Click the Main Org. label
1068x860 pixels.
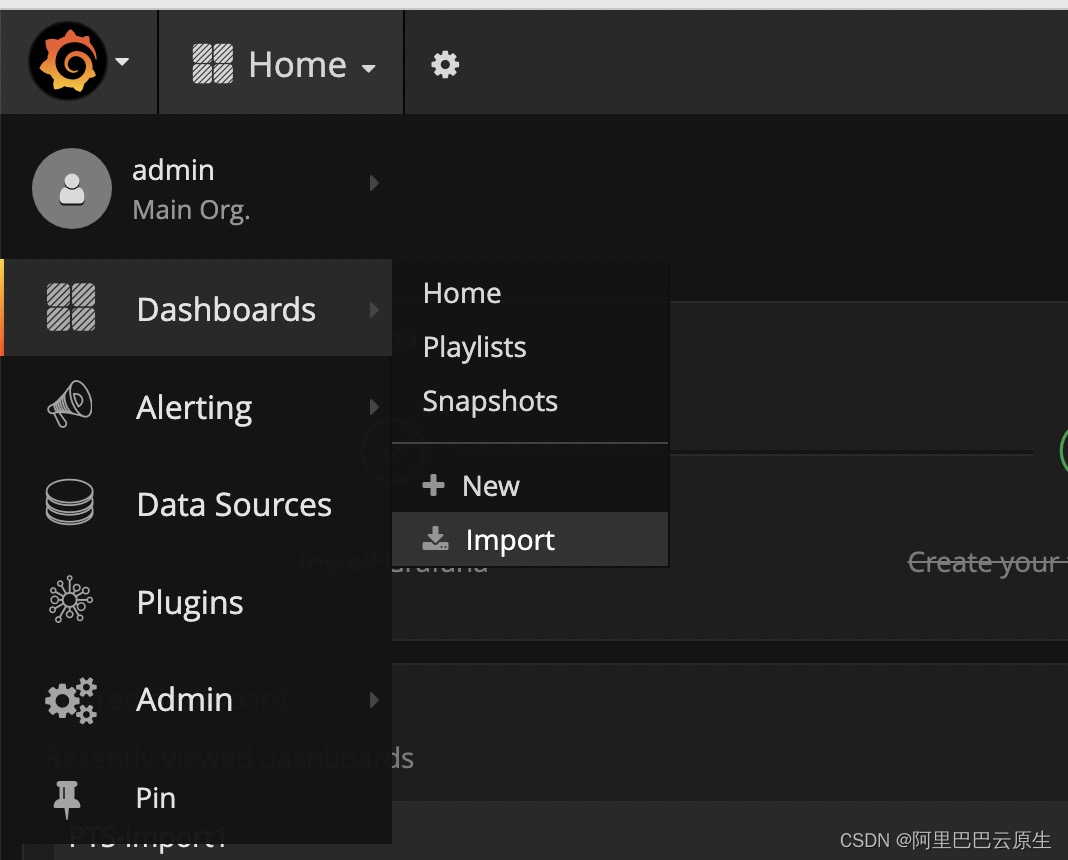[191, 210]
